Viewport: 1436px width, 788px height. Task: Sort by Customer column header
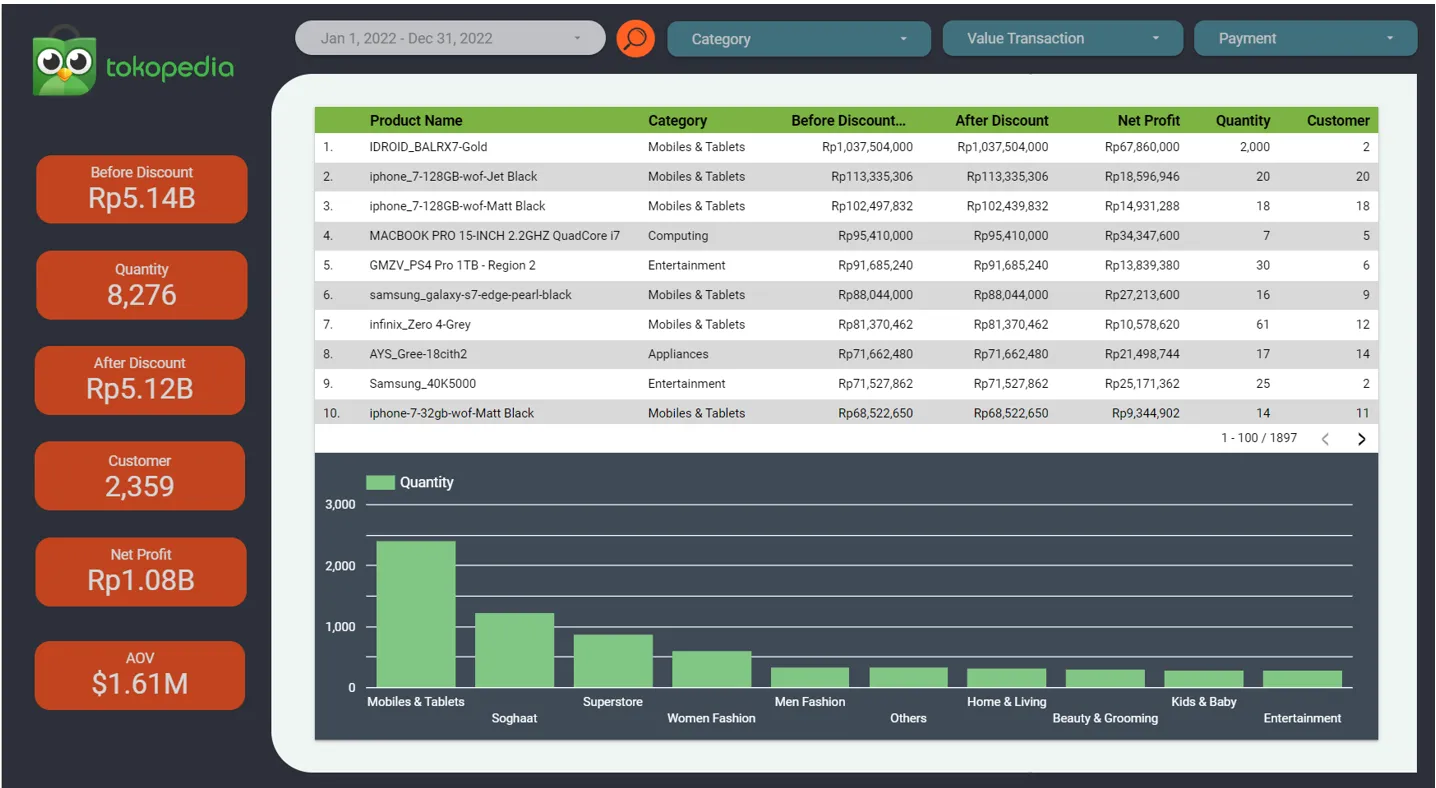pyautogui.click(x=1338, y=120)
